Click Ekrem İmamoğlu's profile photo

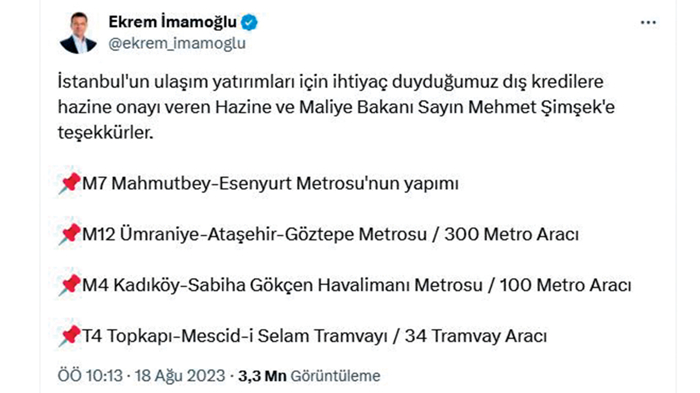(79, 33)
